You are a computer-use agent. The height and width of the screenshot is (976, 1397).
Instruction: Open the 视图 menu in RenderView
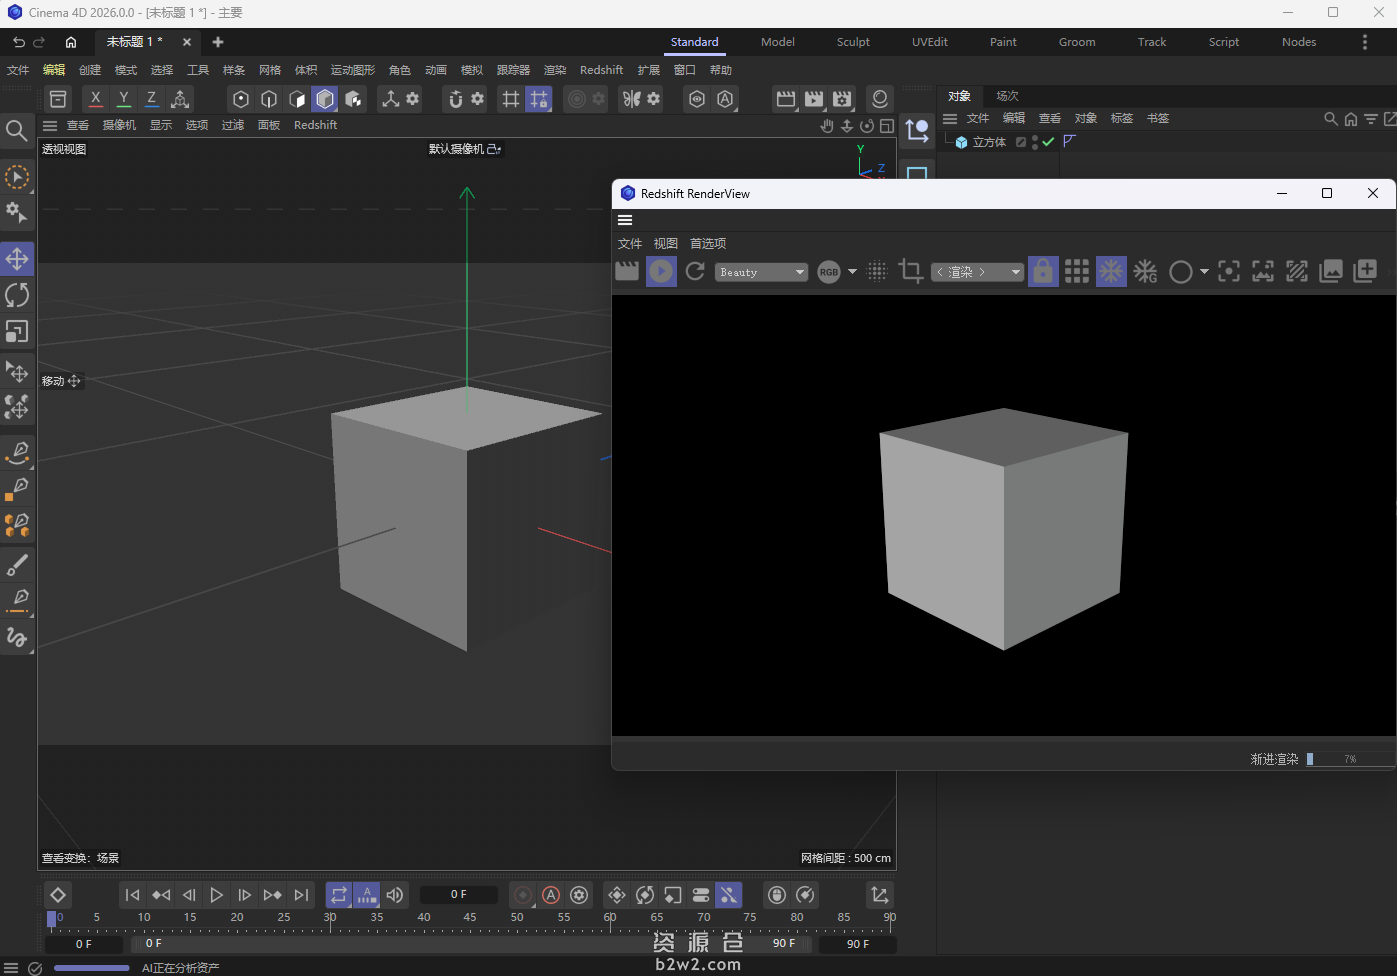[665, 242]
